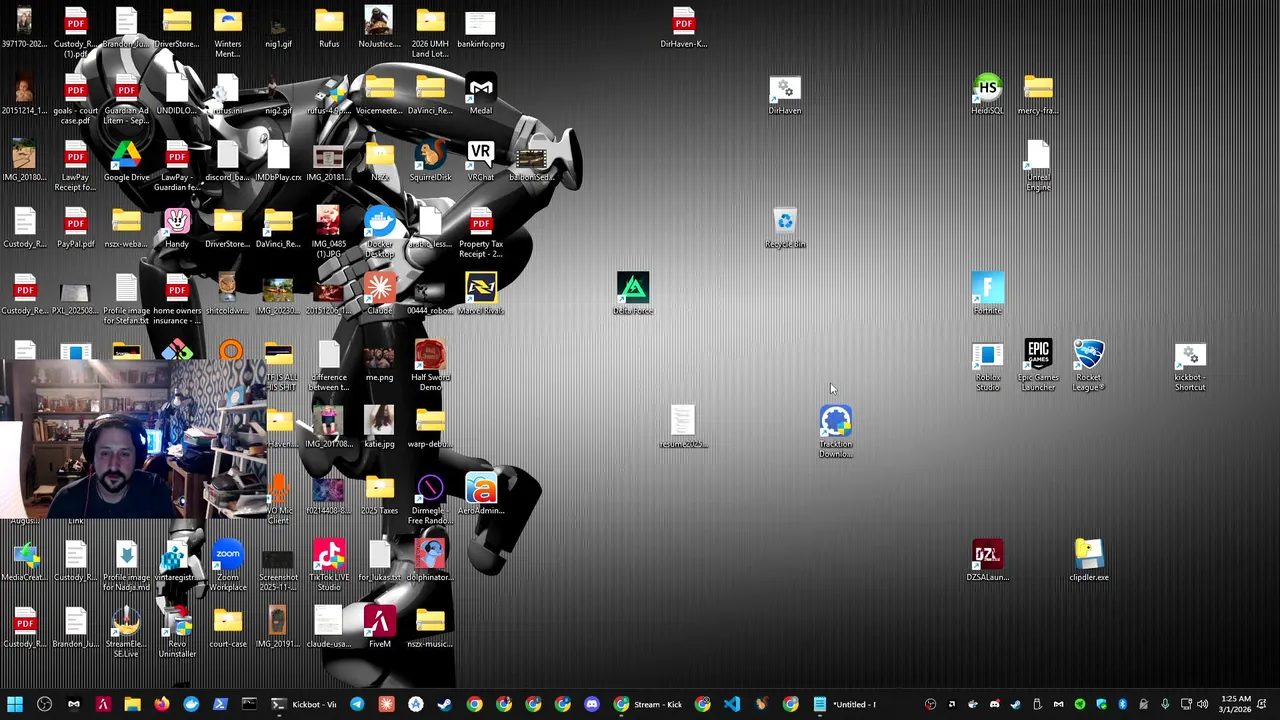Open Bluetooth tray icon

click(x=1122, y=704)
